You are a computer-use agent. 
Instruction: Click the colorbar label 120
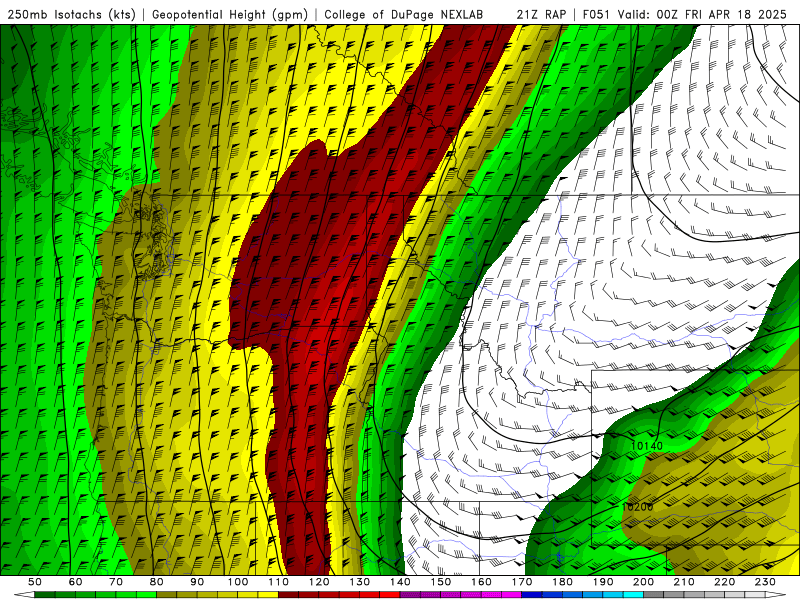pos(319,582)
